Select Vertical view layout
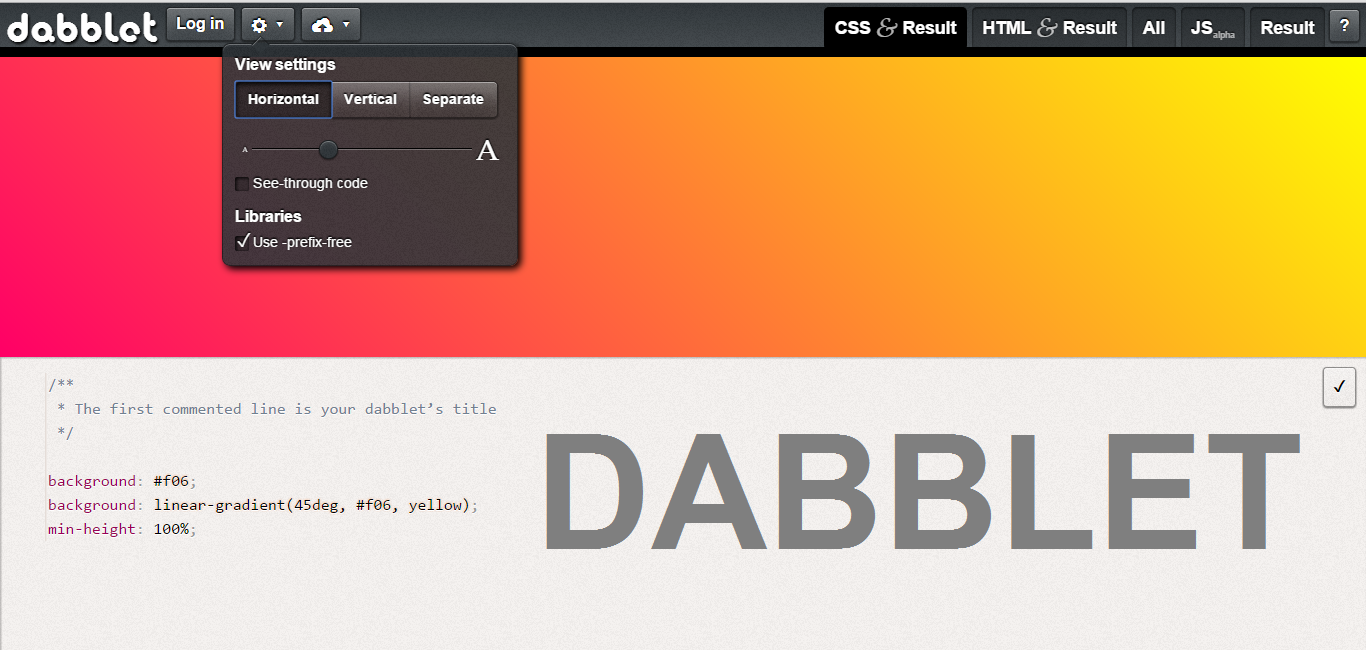 point(370,100)
